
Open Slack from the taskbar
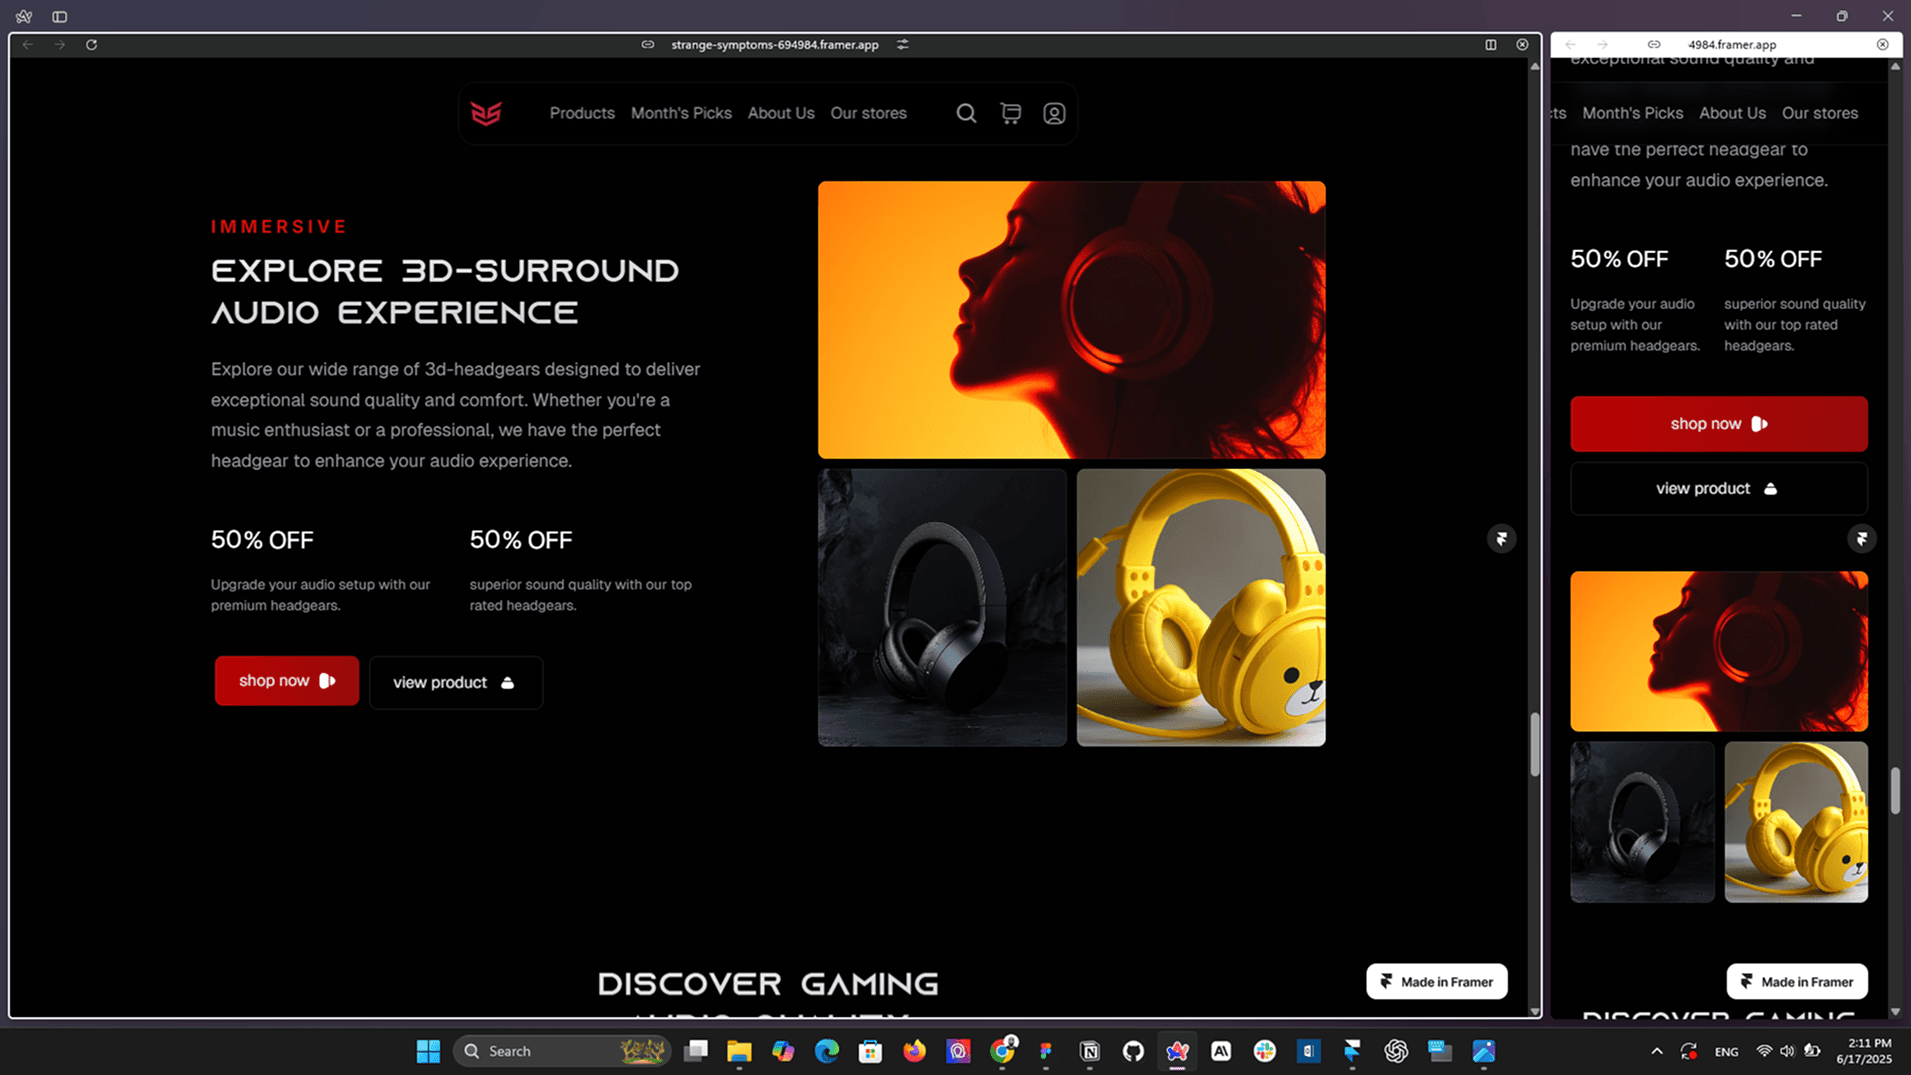pos(1265,1051)
